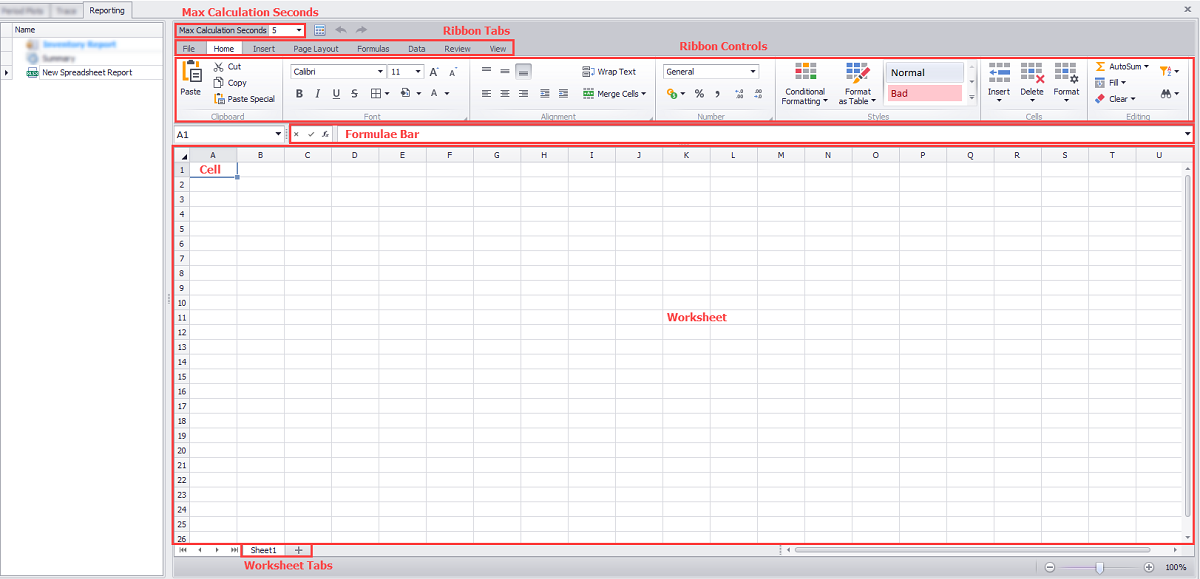Apply comma style number format
Screen dimensions: 1200x579
pyautogui.click(x=717, y=94)
